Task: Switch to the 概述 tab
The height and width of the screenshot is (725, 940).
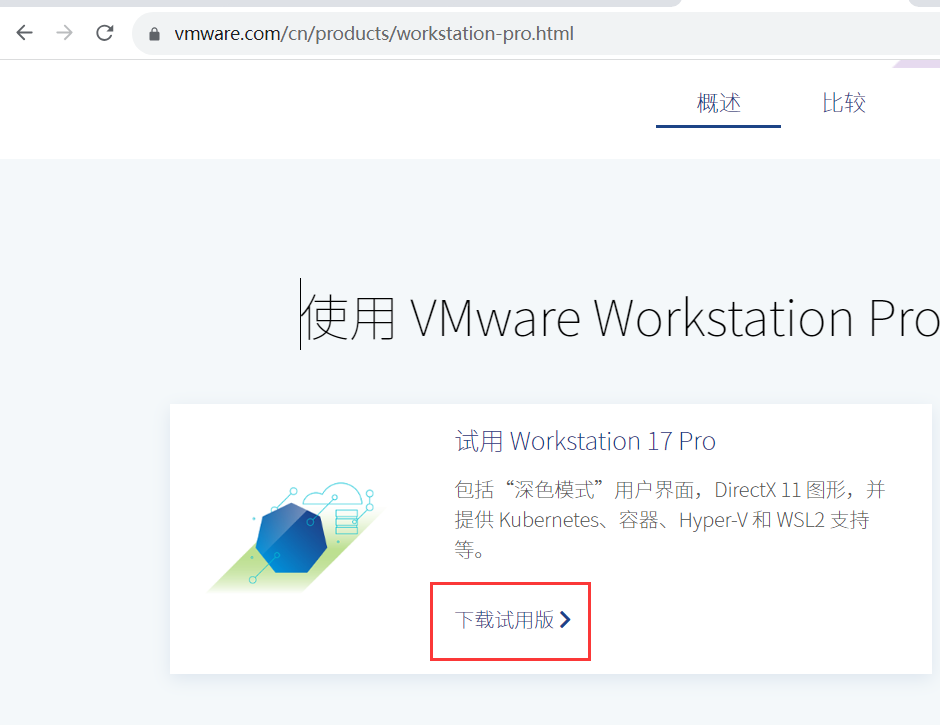Action: pyautogui.click(x=718, y=103)
